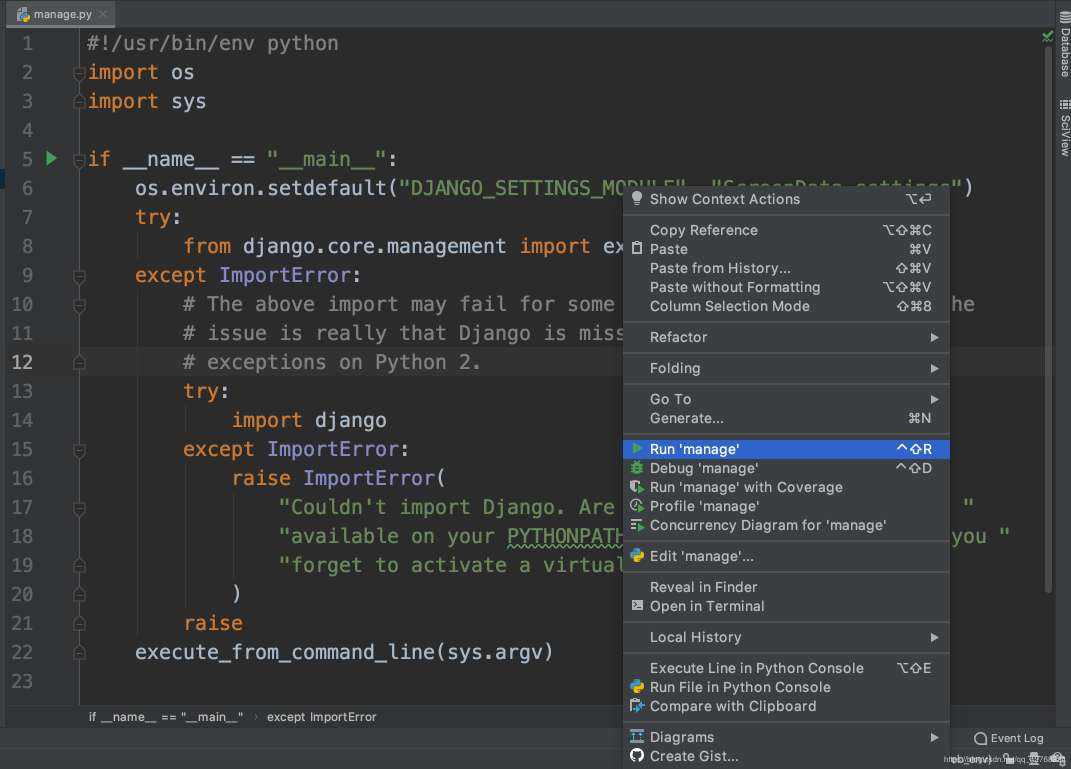This screenshot has height=769, width=1071.
Task: Click the clipboard icon next to Paste
Action: coord(637,249)
